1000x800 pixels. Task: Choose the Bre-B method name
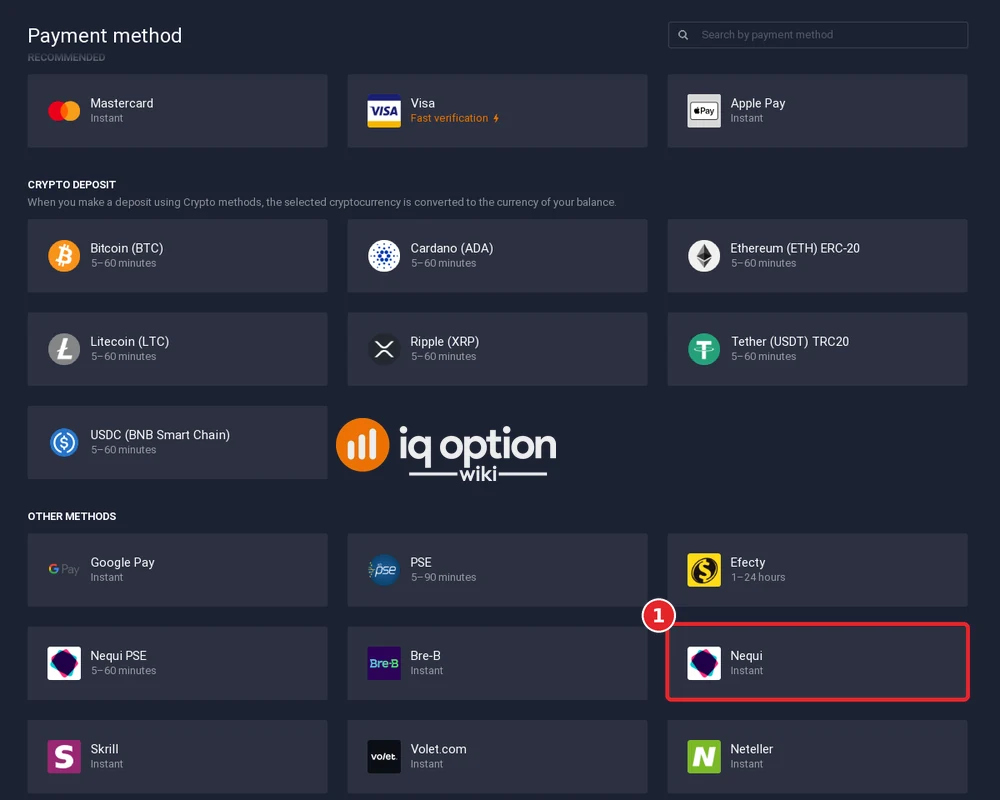pyautogui.click(x=425, y=656)
